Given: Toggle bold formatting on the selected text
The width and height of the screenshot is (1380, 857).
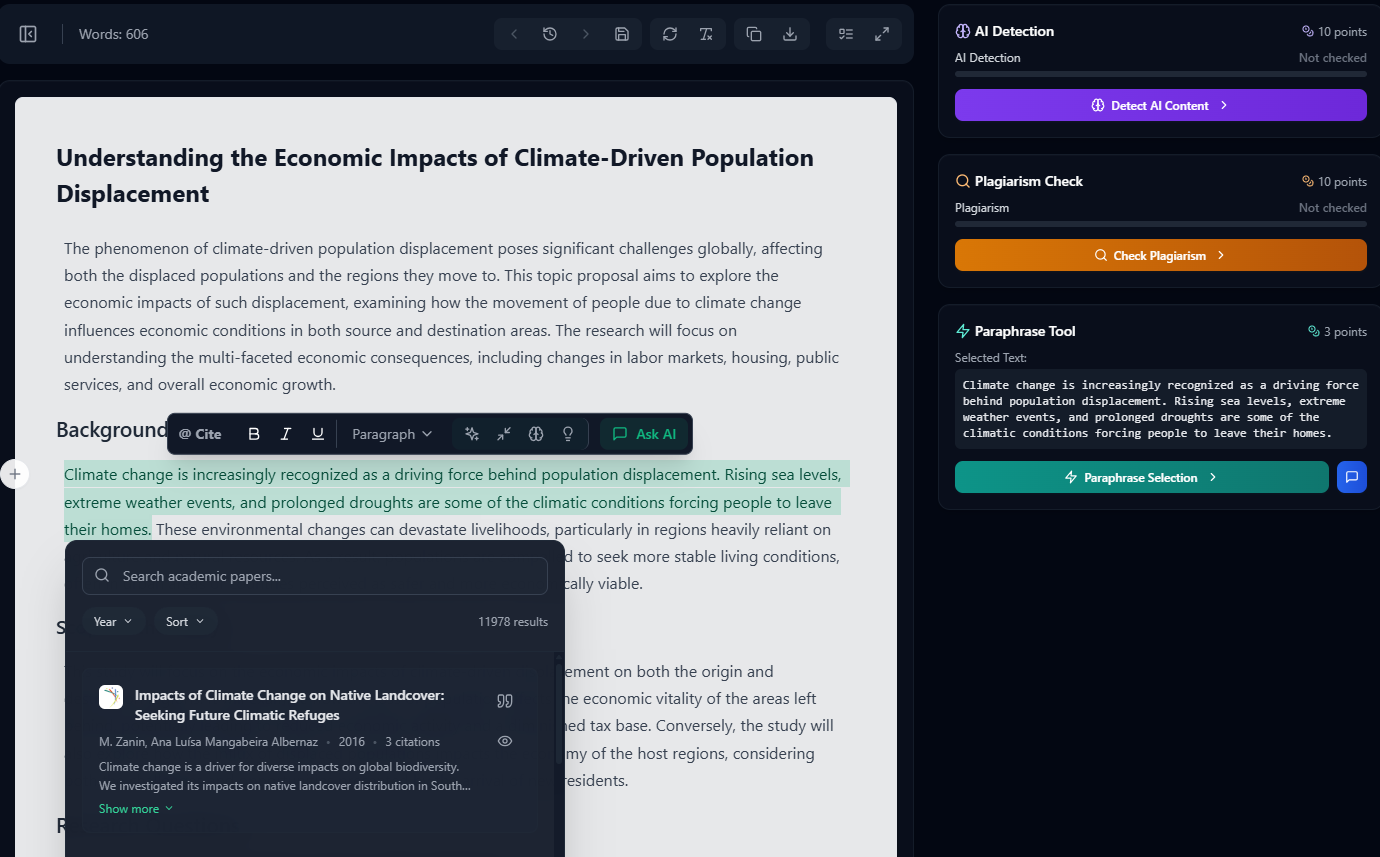Looking at the screenshot, I should tap(253, 433).
